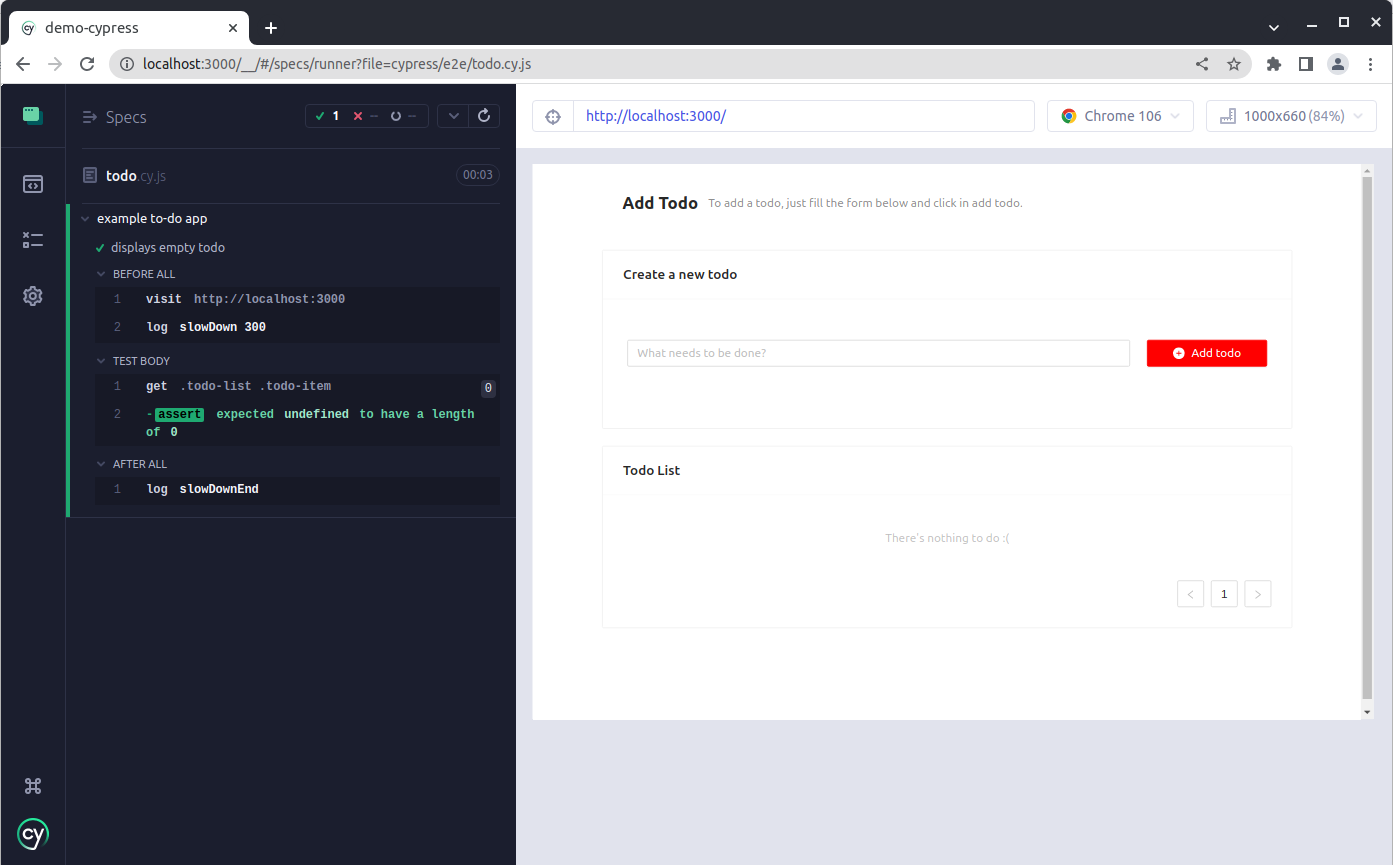Open the Chrome three-dot menu
Image resolution: width=1393 pixels, height=865 pixels.
(x=1371, y=63)
